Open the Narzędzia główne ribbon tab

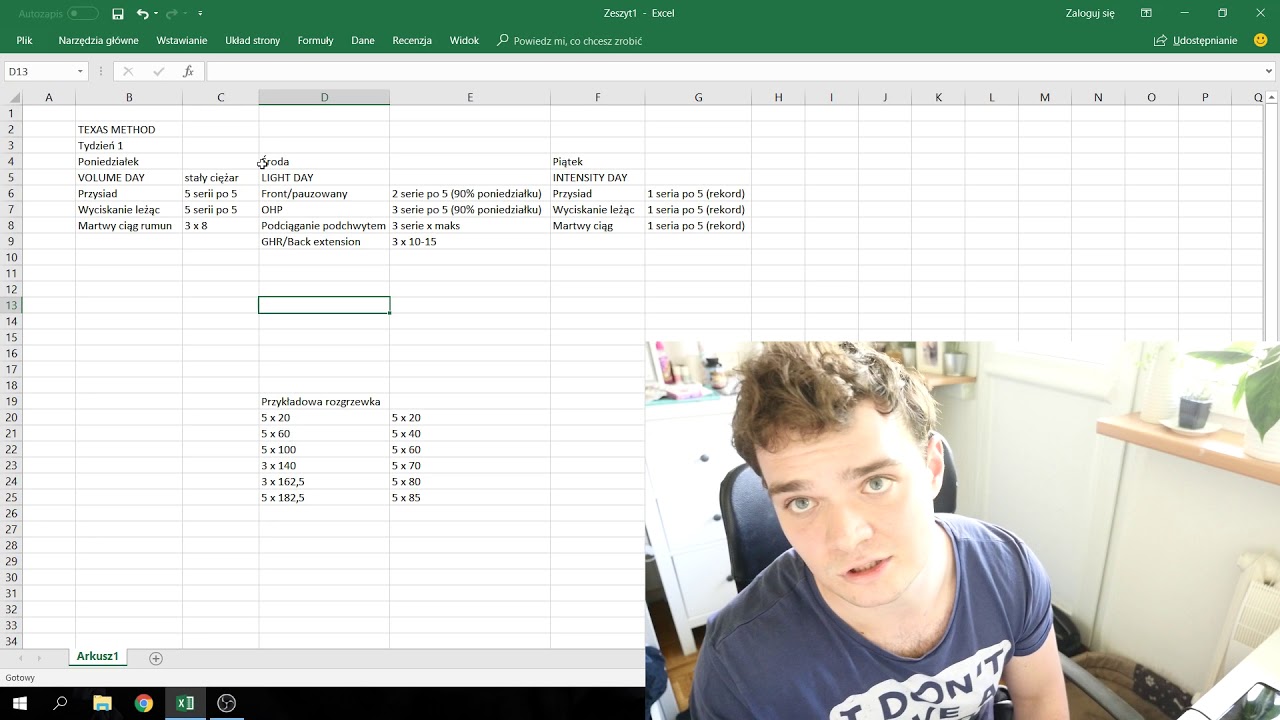tap(98, 41)
